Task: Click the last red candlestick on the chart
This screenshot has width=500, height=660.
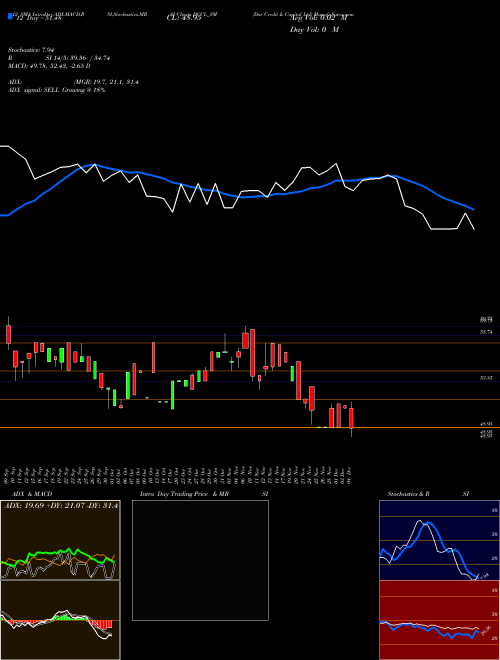Action: (351, 418)
